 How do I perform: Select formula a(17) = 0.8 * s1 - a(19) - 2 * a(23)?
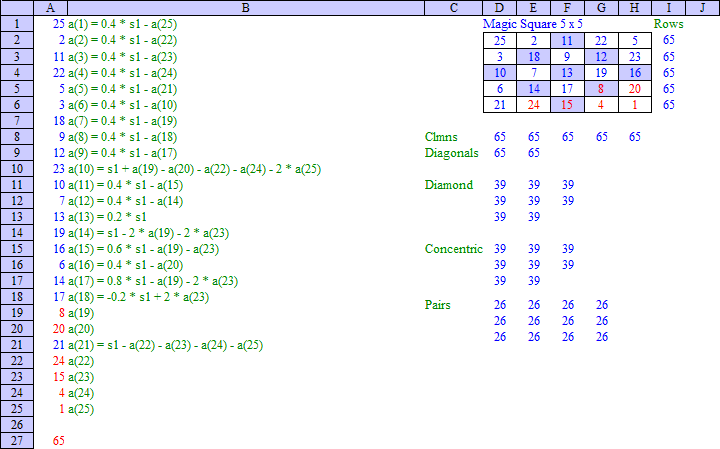click(x=153, y=281)
